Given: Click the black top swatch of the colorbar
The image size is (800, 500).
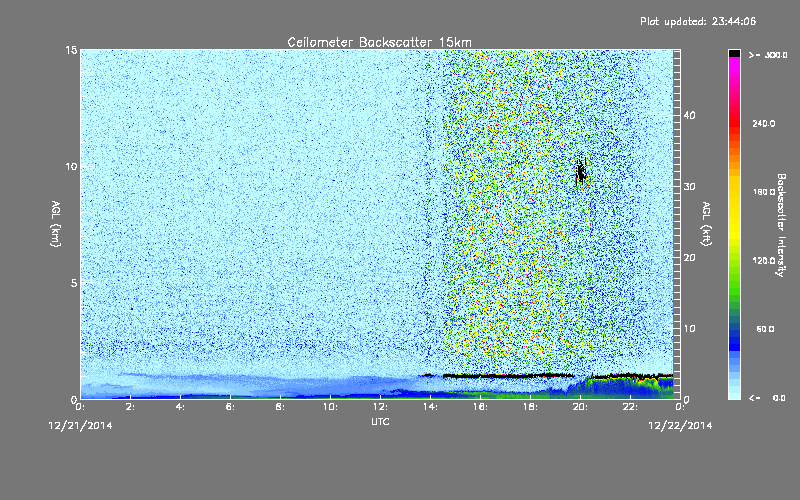Looking at the screenshot, I should 734,53.
